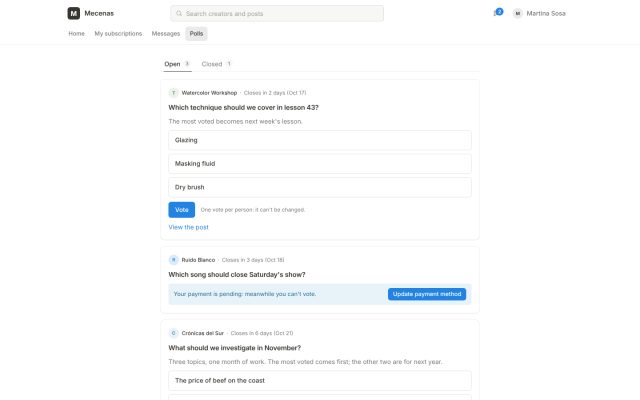640x400 pixels.
Task: Open the notifications bell with badge
Action: point(498,13)
